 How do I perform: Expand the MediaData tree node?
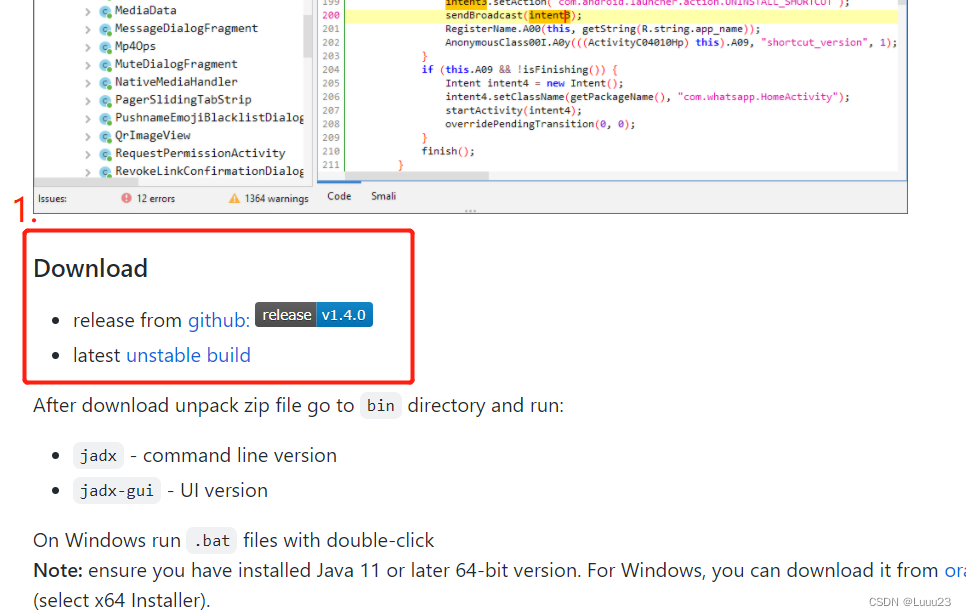pyautogui.click(x=87, y=10)
